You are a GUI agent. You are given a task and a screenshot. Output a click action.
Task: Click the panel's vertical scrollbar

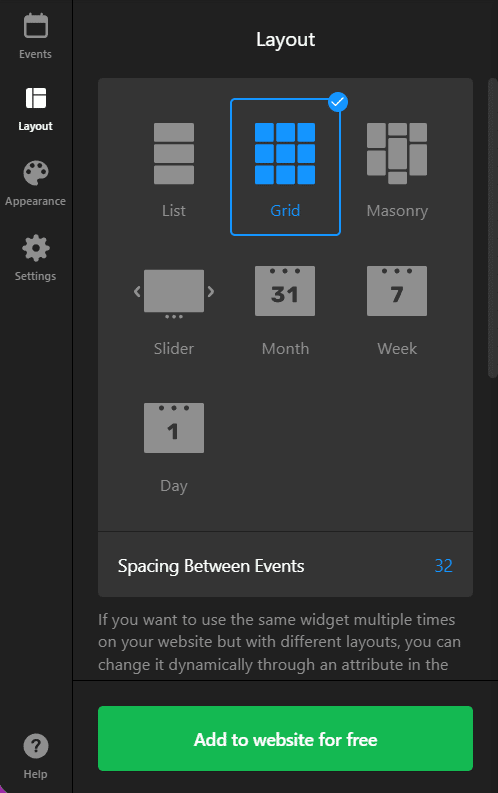(492, 228)
